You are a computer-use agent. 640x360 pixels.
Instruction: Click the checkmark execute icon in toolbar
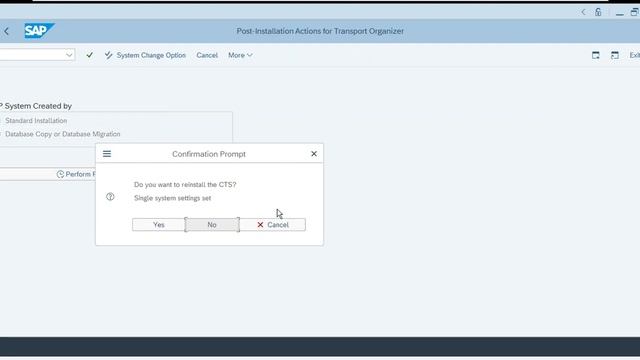point(89,55)
